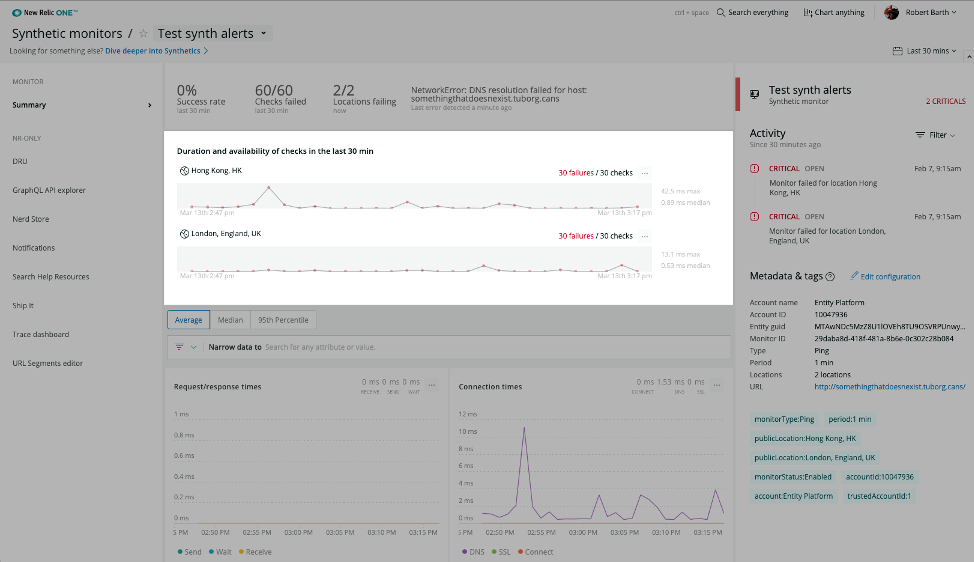Open the Hong Kong failed monitor activity

[x=823, y=188]
